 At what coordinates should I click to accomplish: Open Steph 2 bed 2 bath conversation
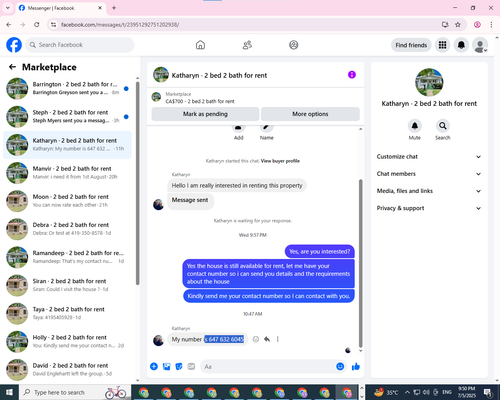coord(68,117)
